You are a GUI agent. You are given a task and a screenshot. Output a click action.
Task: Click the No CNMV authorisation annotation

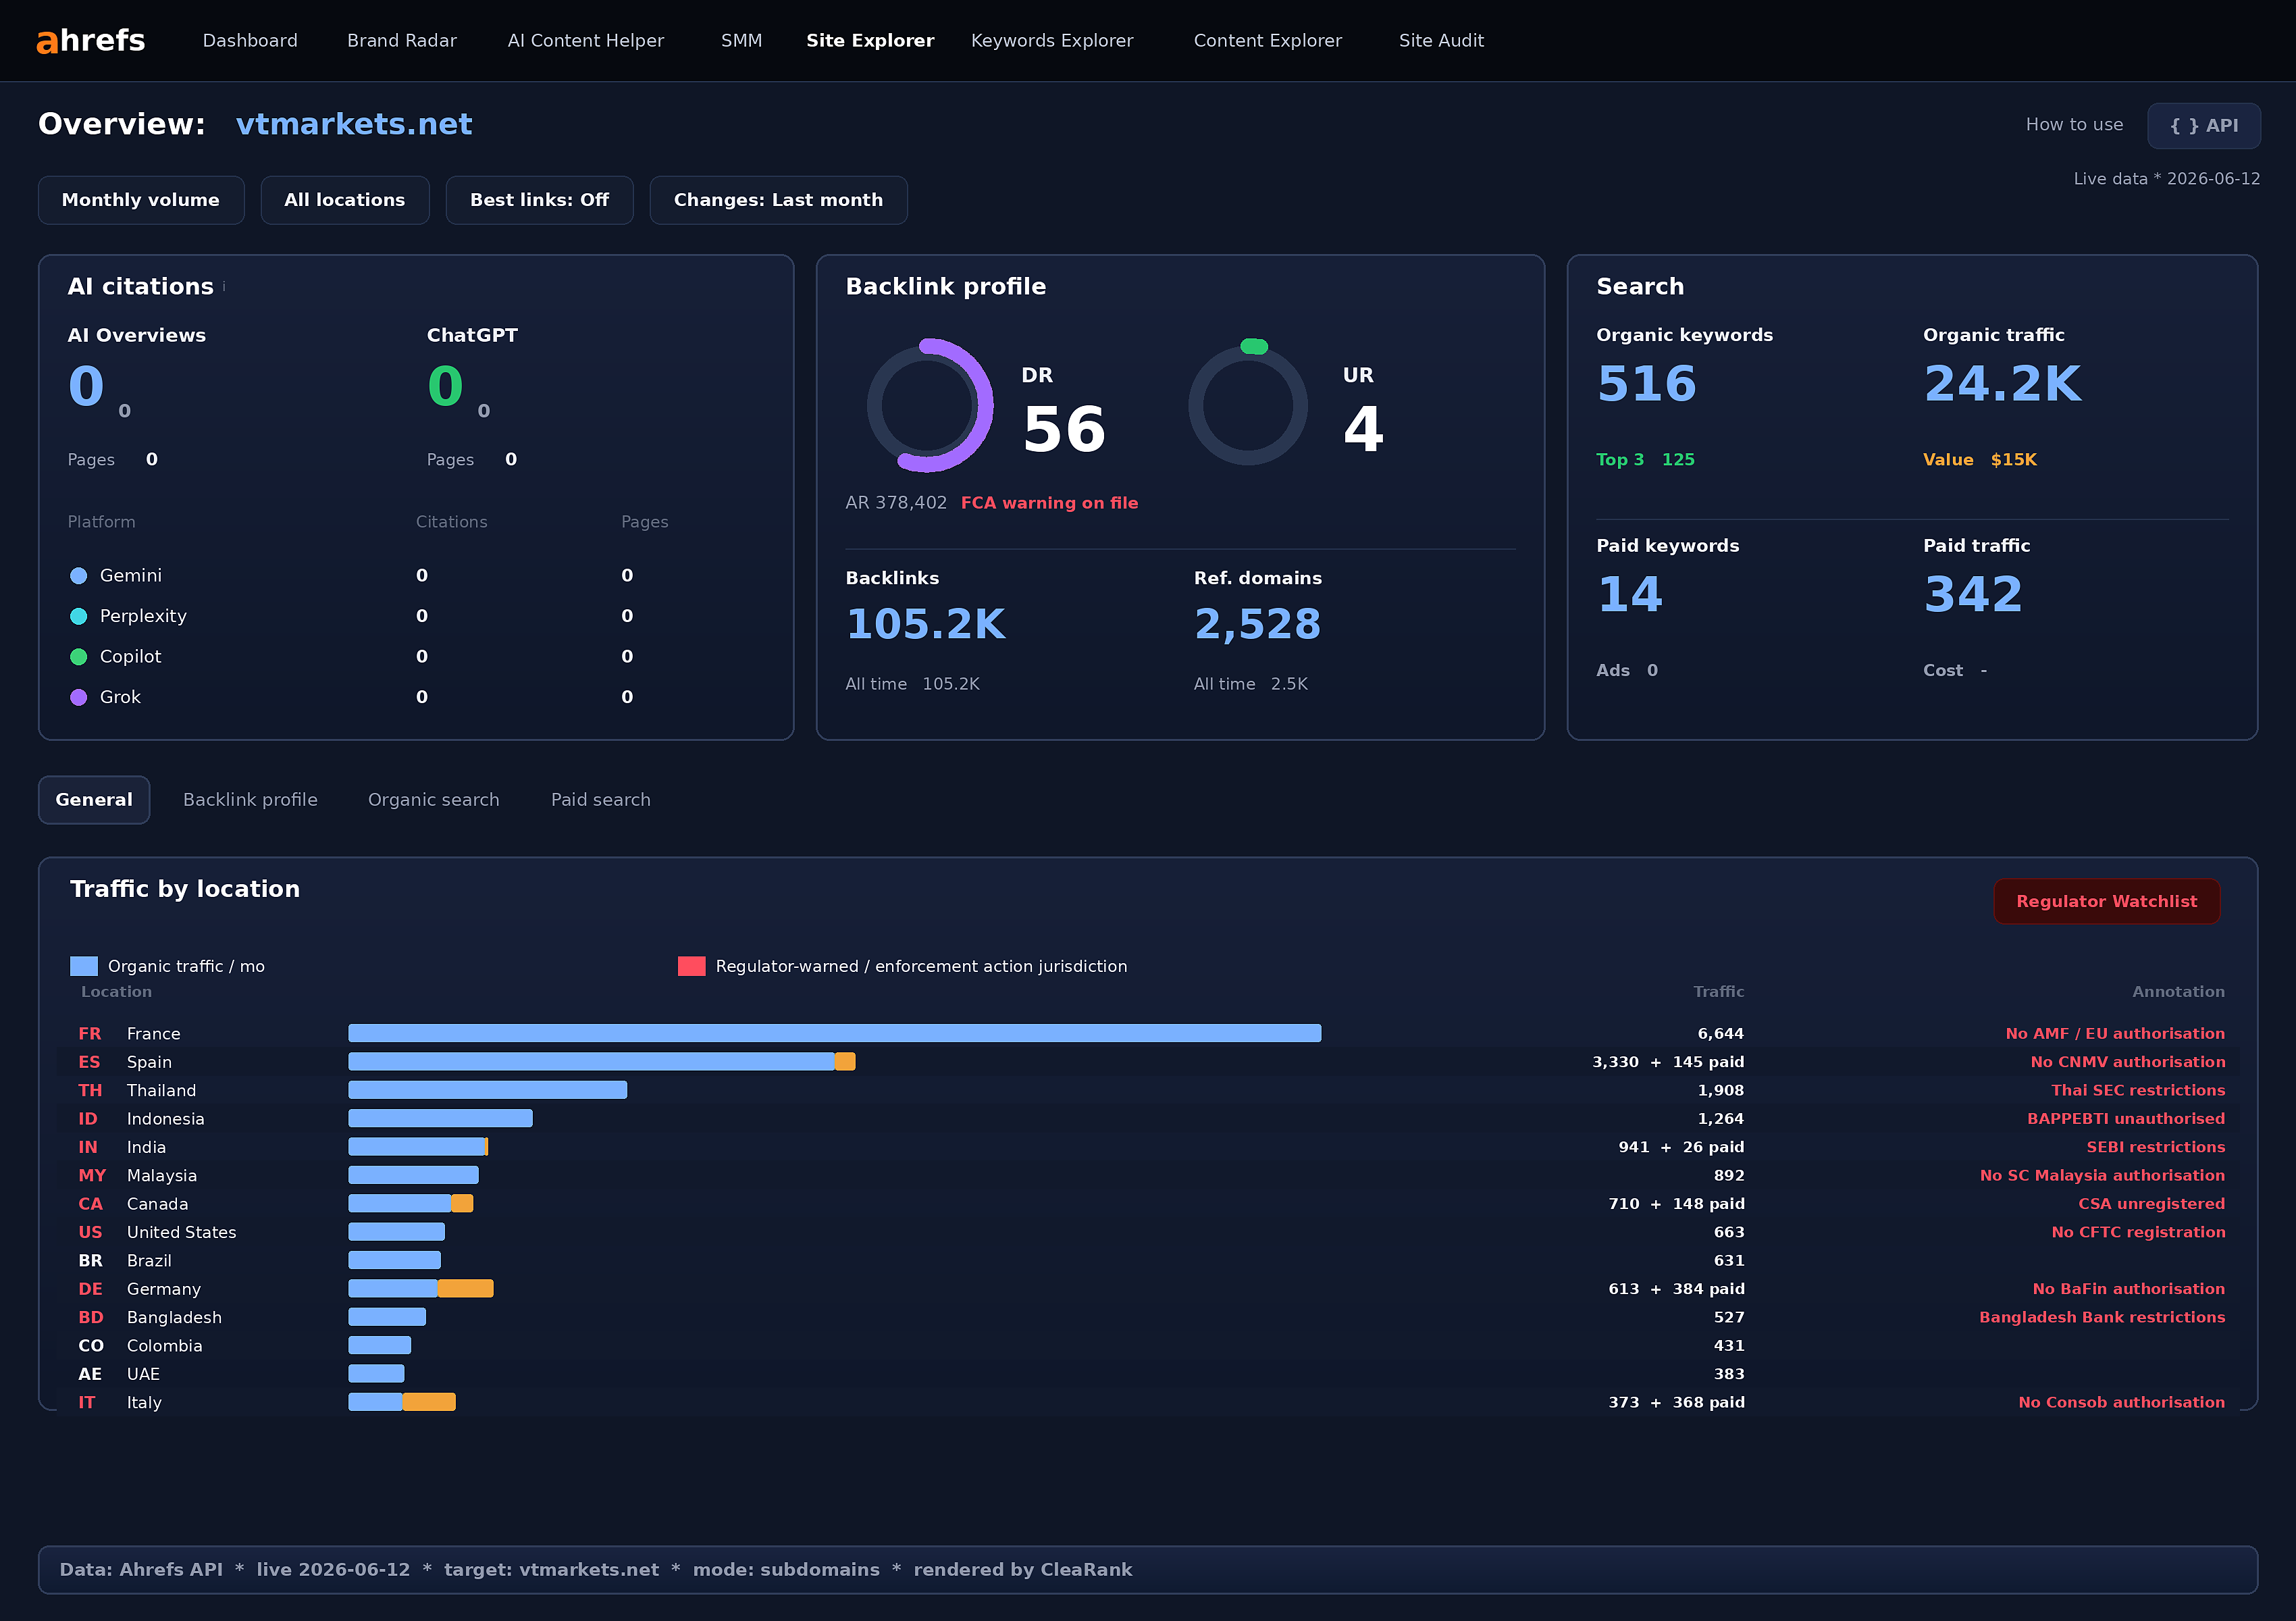[2128, 1062]
